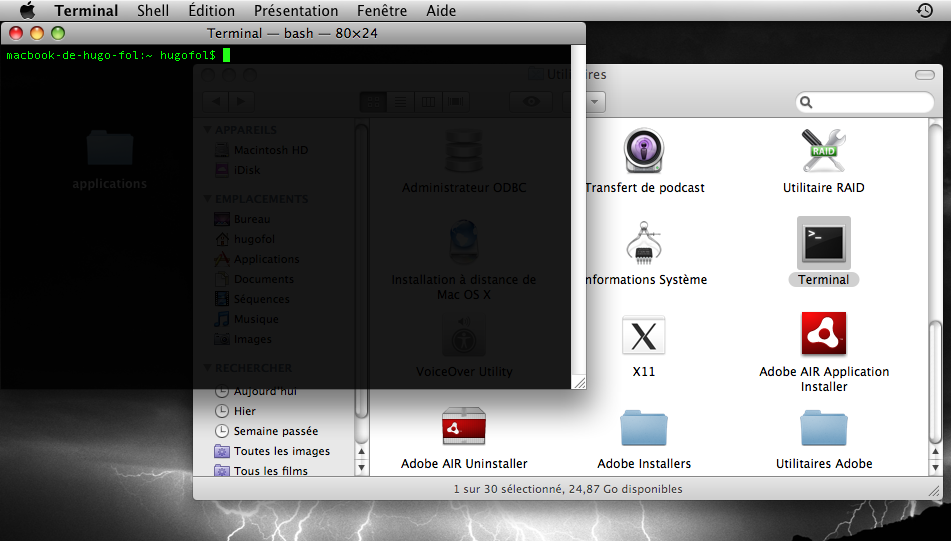Click the Finder forward navigation arrow

point(241,102)
